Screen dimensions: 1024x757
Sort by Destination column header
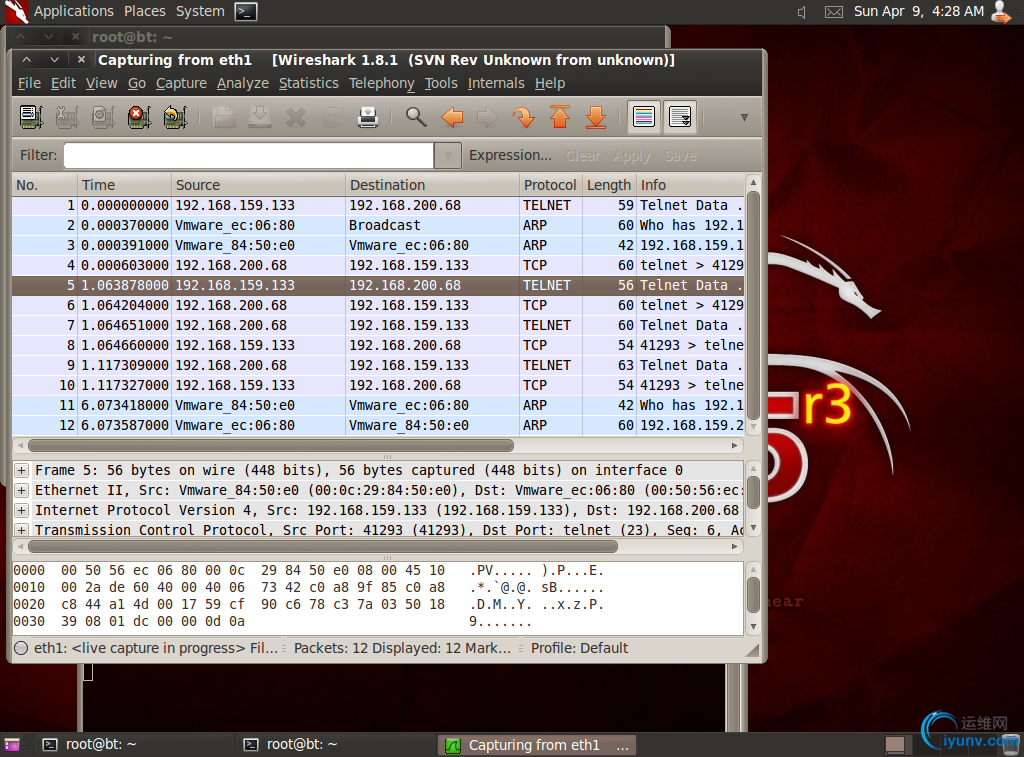coord(432,185)
